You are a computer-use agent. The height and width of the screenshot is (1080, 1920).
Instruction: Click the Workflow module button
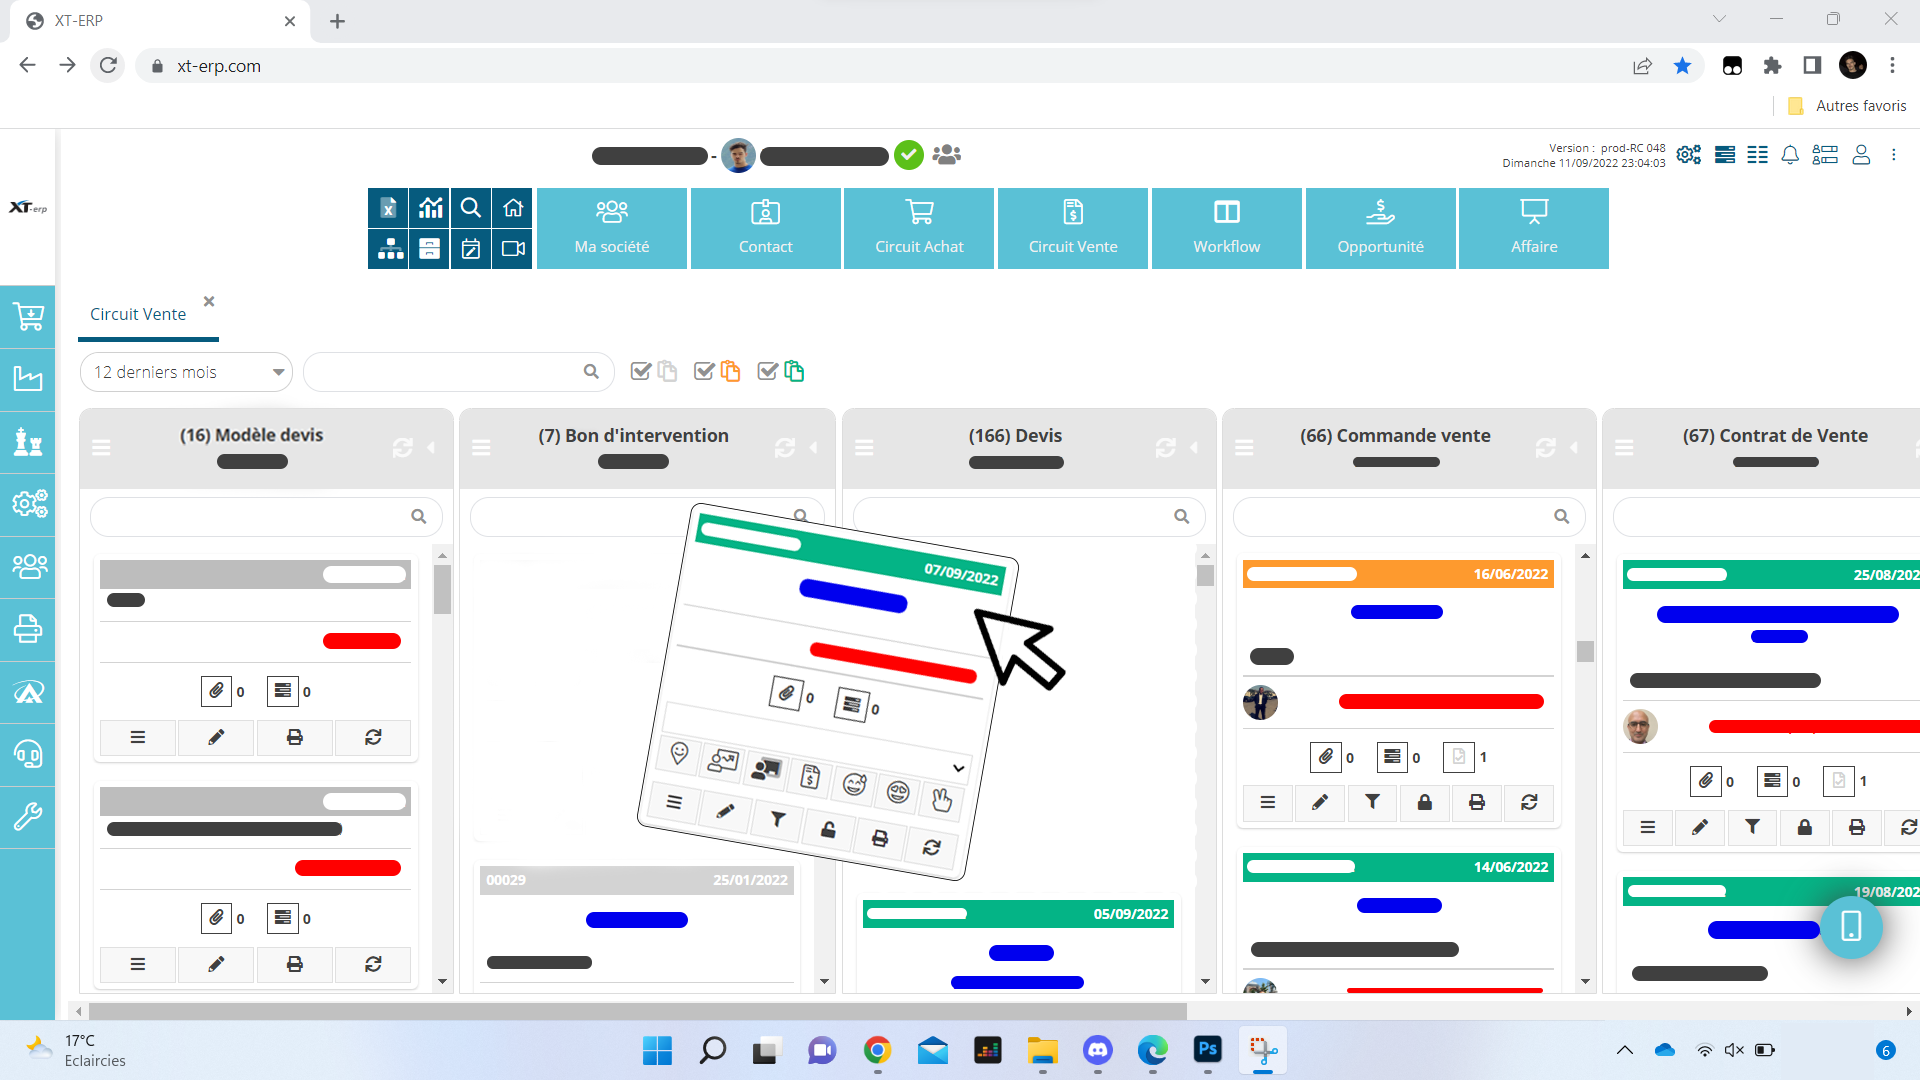pos(1226,228)
